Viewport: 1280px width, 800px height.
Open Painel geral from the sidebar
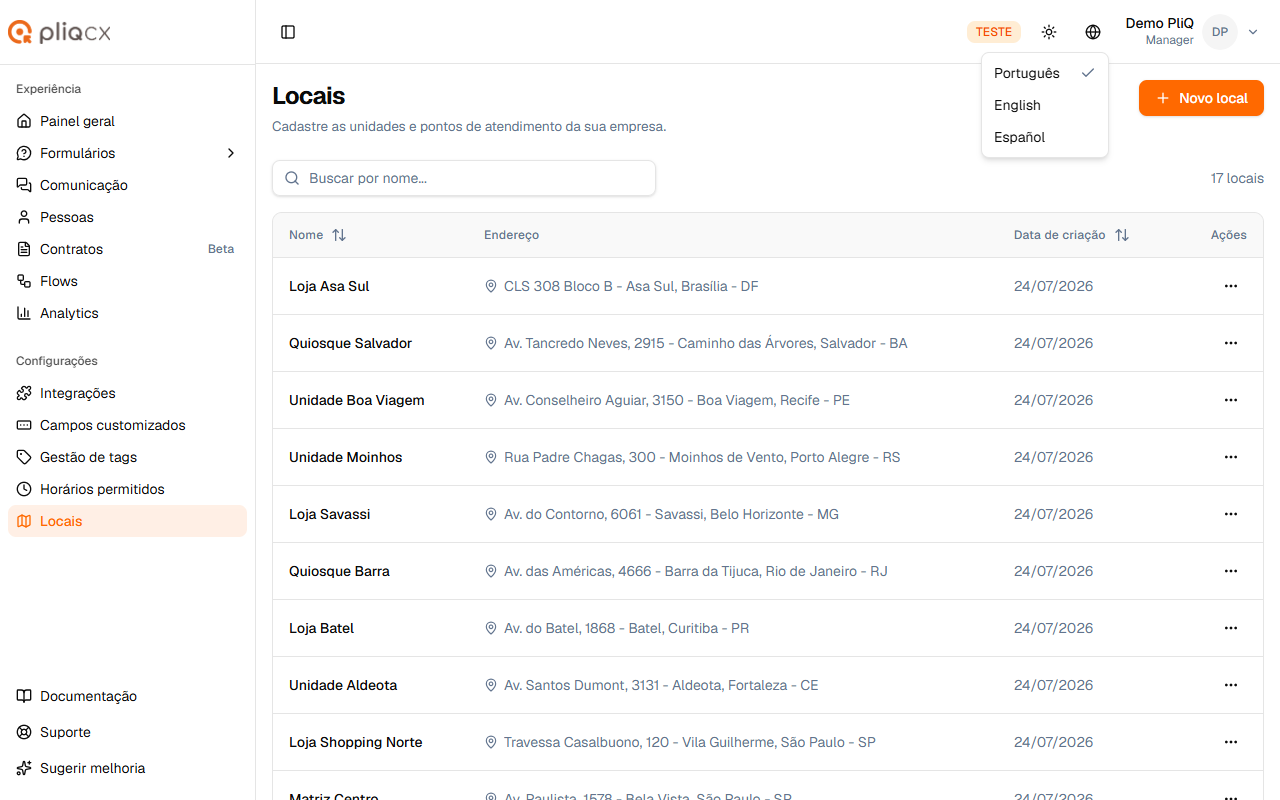127,121
